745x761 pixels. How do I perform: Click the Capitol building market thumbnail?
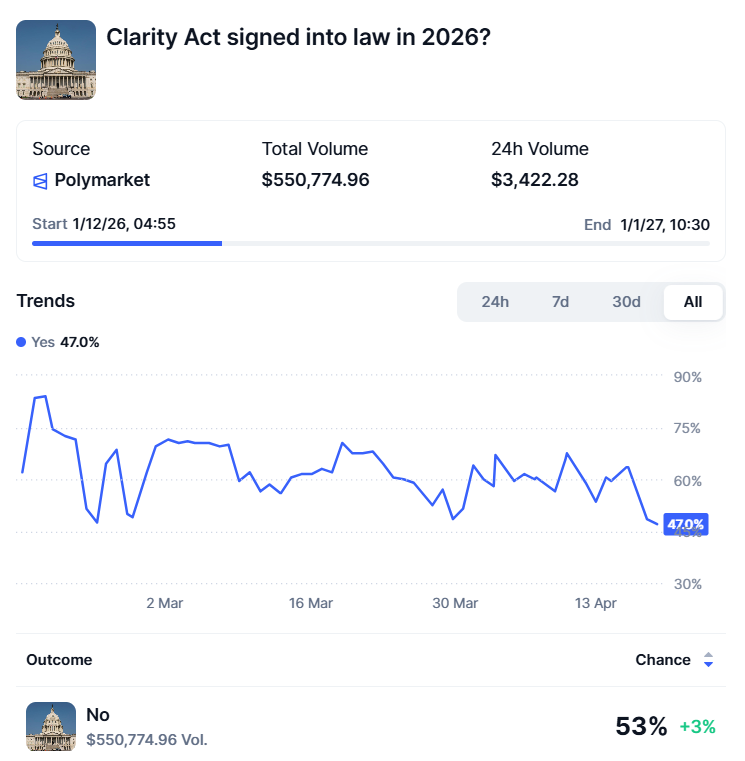(56, 60)
